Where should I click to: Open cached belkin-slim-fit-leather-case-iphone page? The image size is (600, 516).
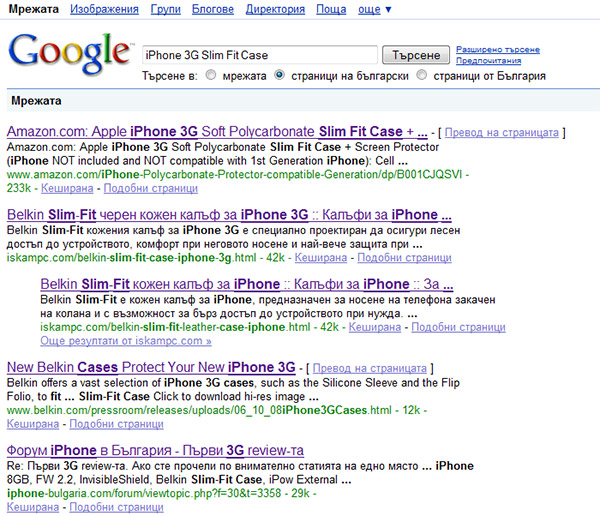pos(375,327)
